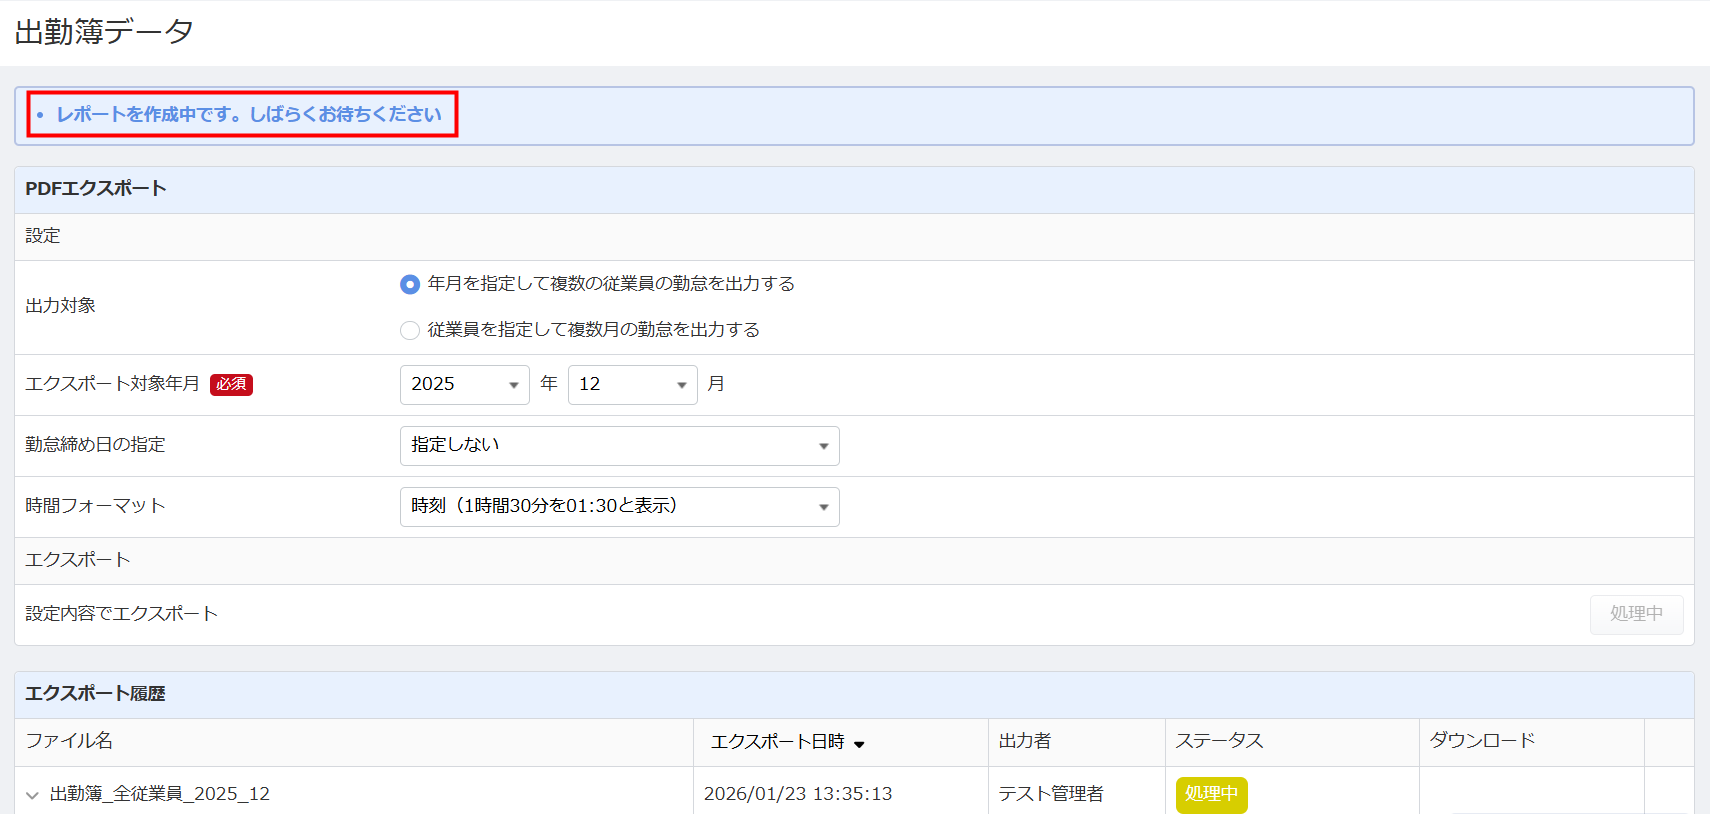
Task: Expand the 出勤簿_全従業員_2025_12 row chevron
Action: pos(32,795)
